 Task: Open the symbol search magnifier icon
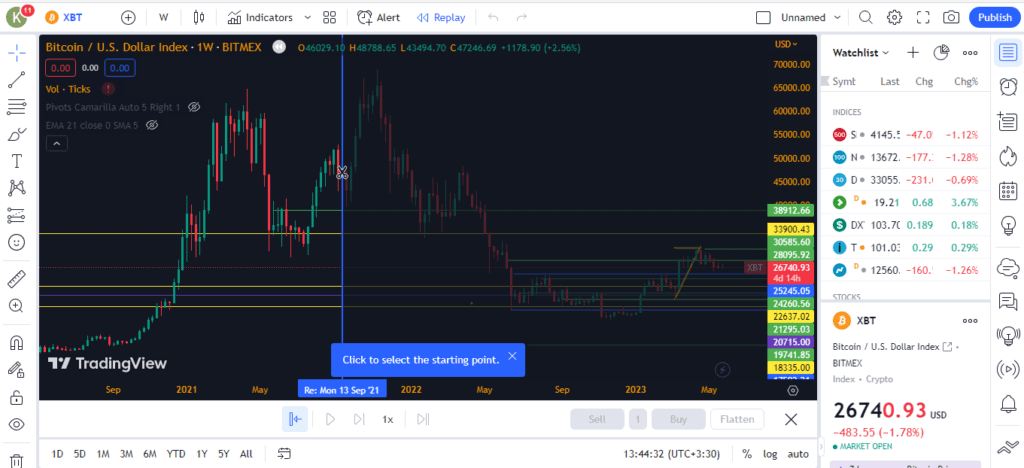865,17
